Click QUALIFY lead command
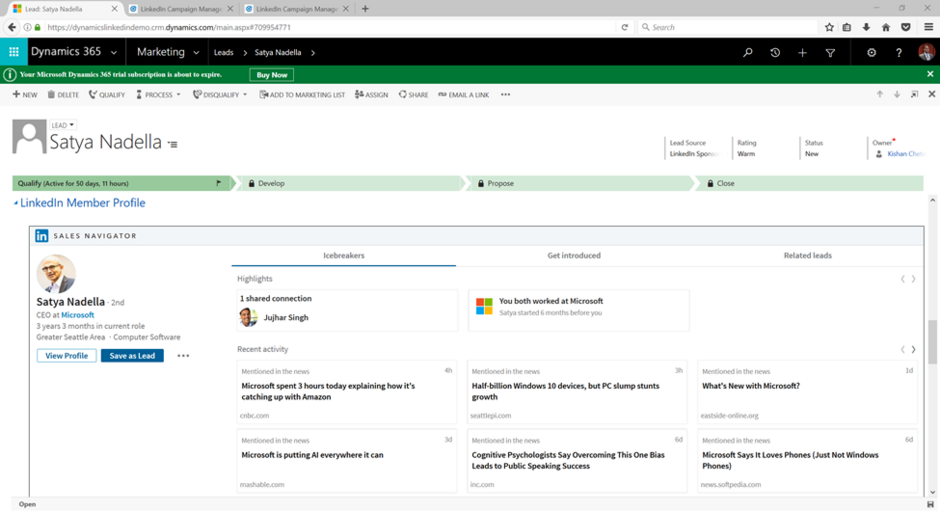940x512 pixels. tap(107, 95)
